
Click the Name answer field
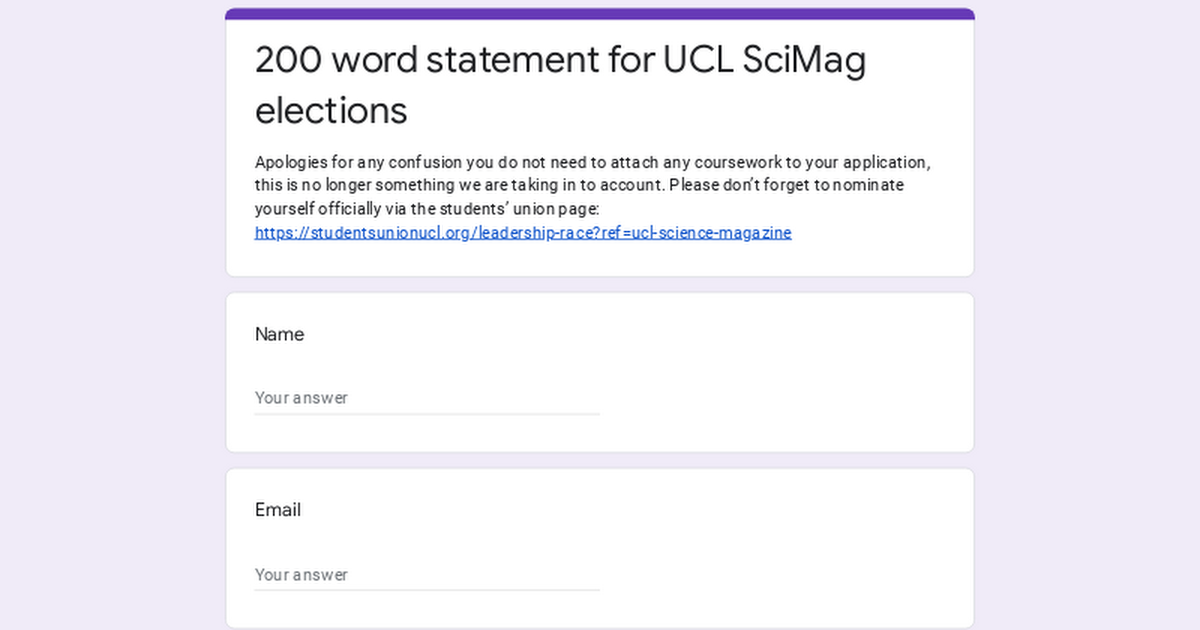coord(427,398)
